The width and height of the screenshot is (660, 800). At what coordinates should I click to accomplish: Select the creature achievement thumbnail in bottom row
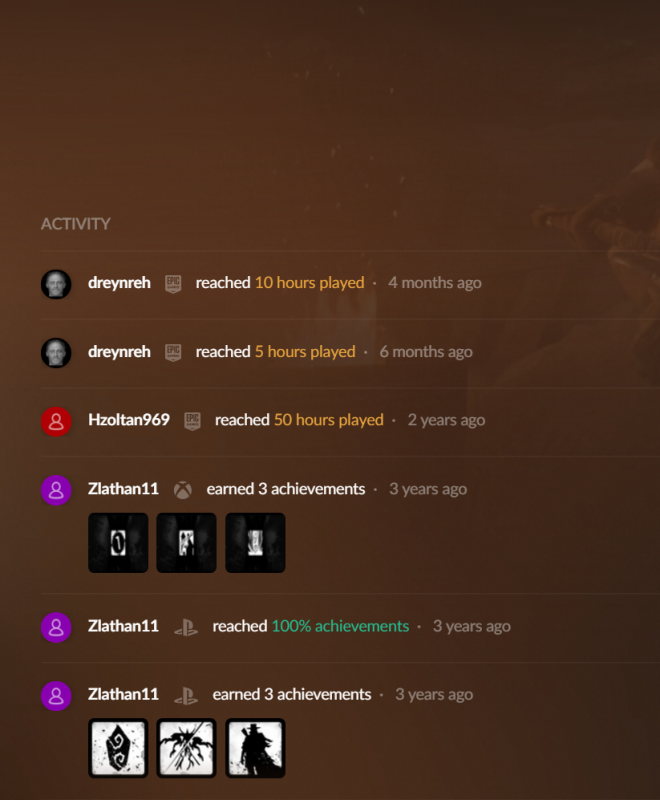pos(186,748)
